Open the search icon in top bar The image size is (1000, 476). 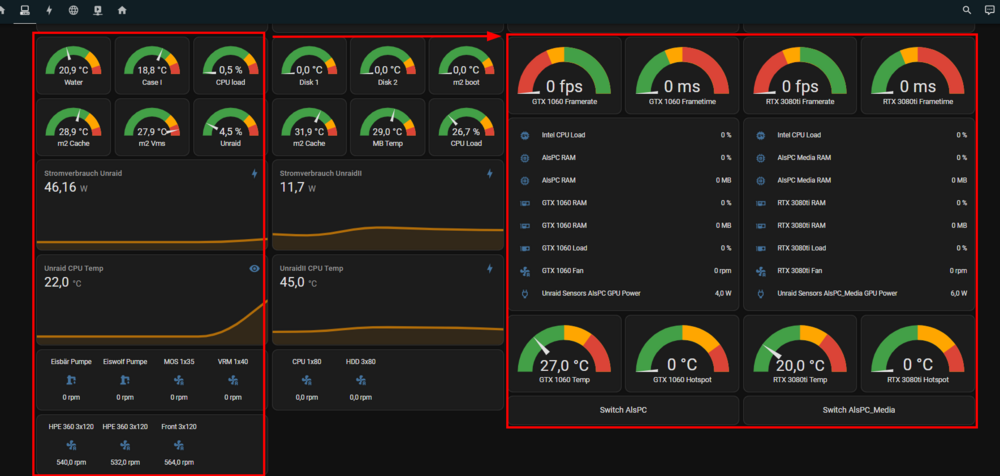pyautogui.click(x=967, y=10)
